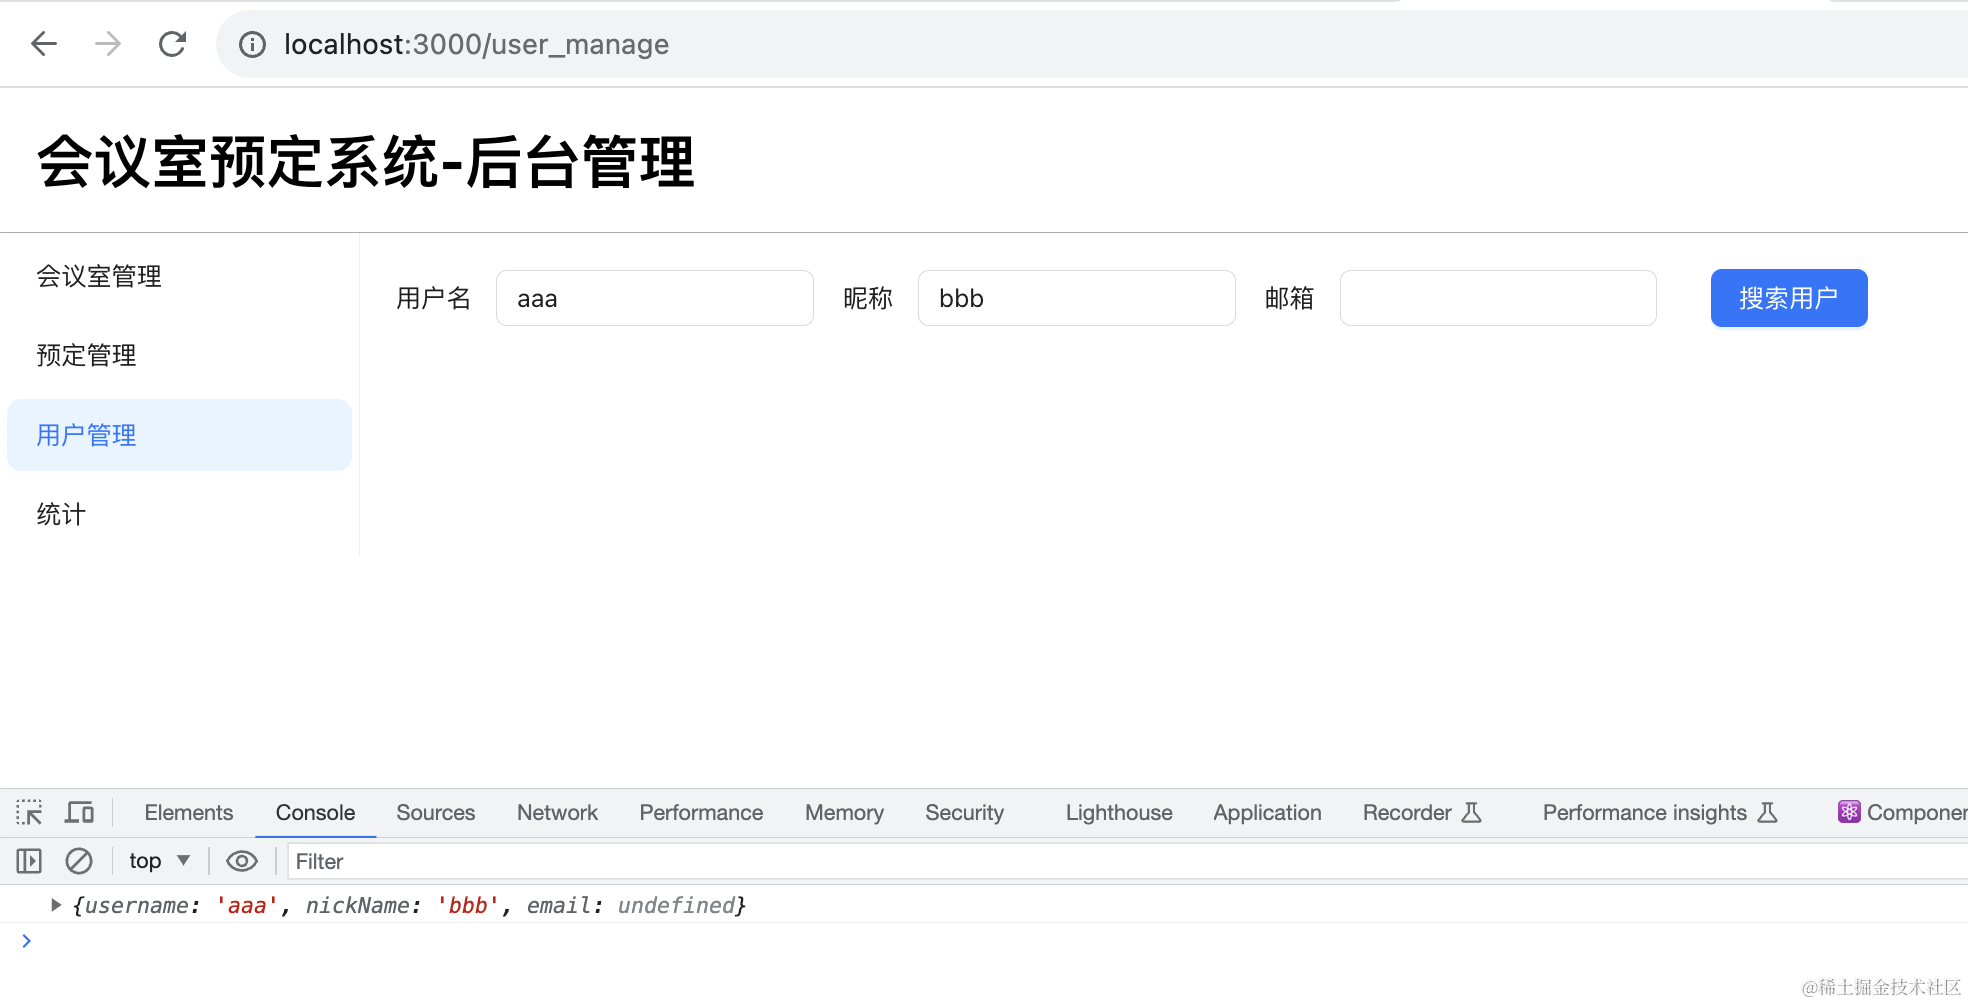Open the Elements tab in DevTools
This screenshot has height=1004, width=1968.
188,812
